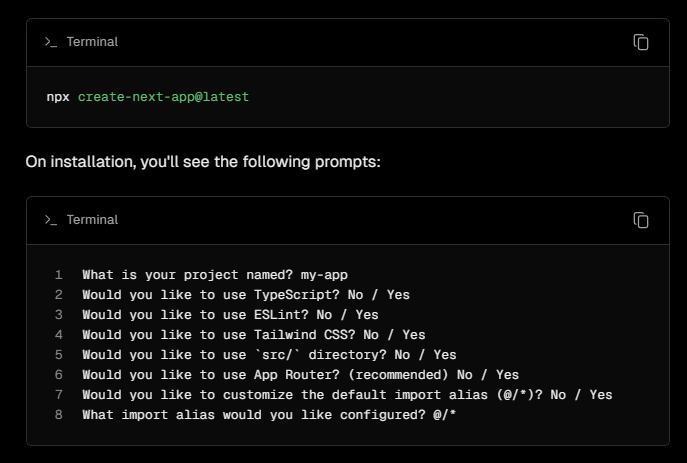Click the App Router (recommended) prompt line
687x463 pixels.
[x=300, y=375]
